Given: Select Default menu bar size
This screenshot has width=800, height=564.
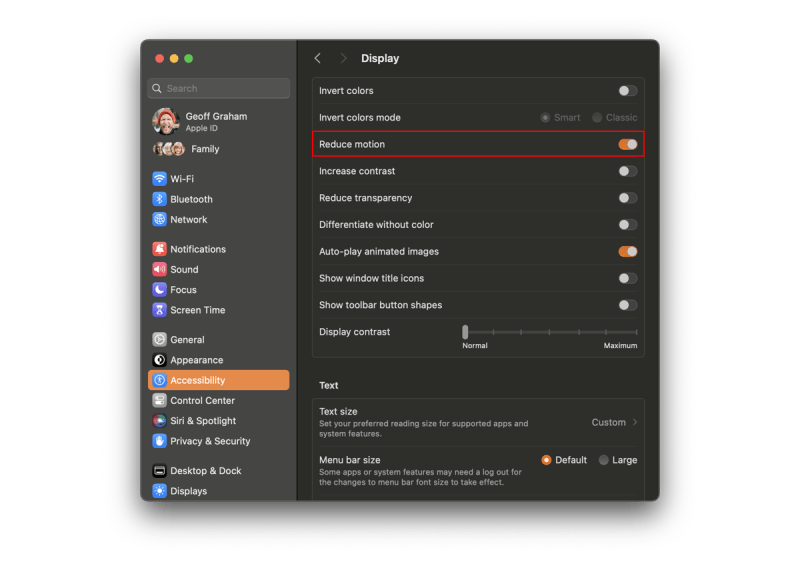Looking at the screenshot, I should click(x=546, y=460).
